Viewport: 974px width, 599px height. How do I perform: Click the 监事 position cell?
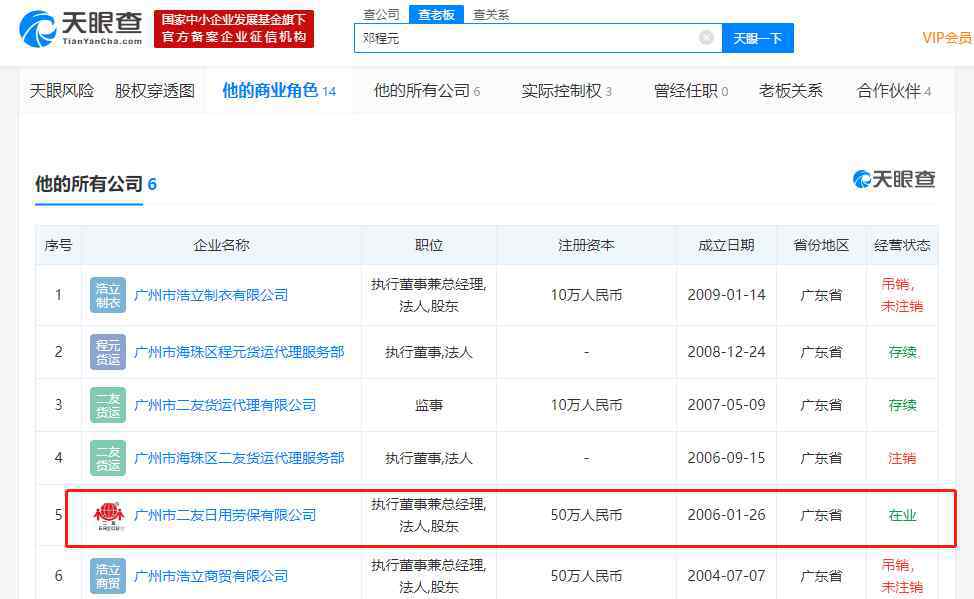429,405
